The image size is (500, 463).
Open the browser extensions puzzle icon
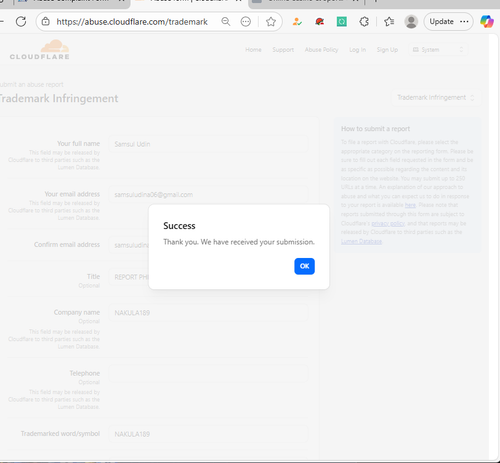[x=364, y=22]
